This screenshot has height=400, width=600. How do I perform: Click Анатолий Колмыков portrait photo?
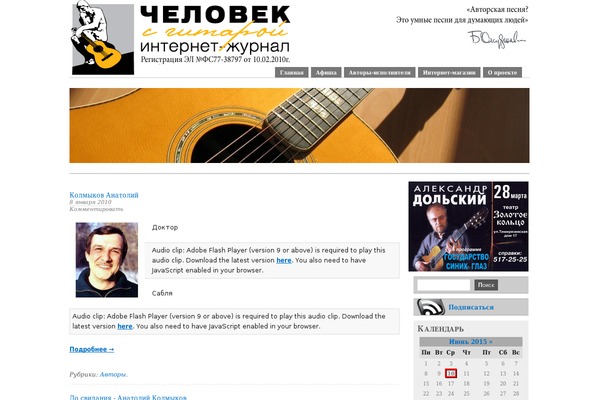point(107,260)
